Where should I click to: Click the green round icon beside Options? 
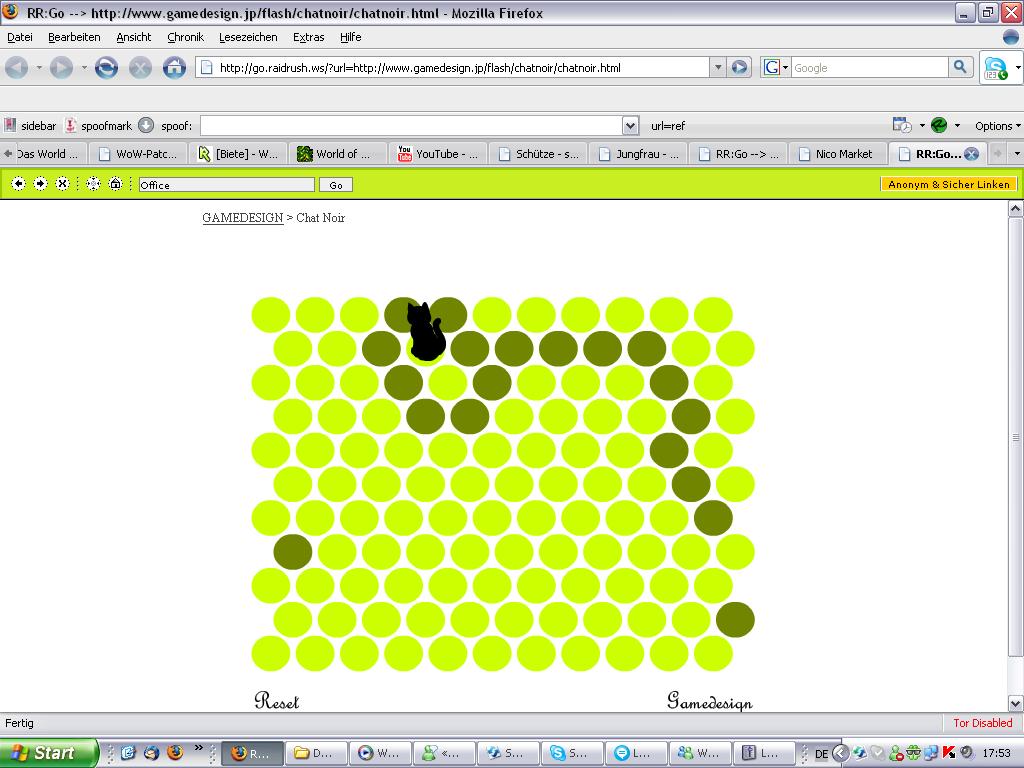(x=939, y=125)
